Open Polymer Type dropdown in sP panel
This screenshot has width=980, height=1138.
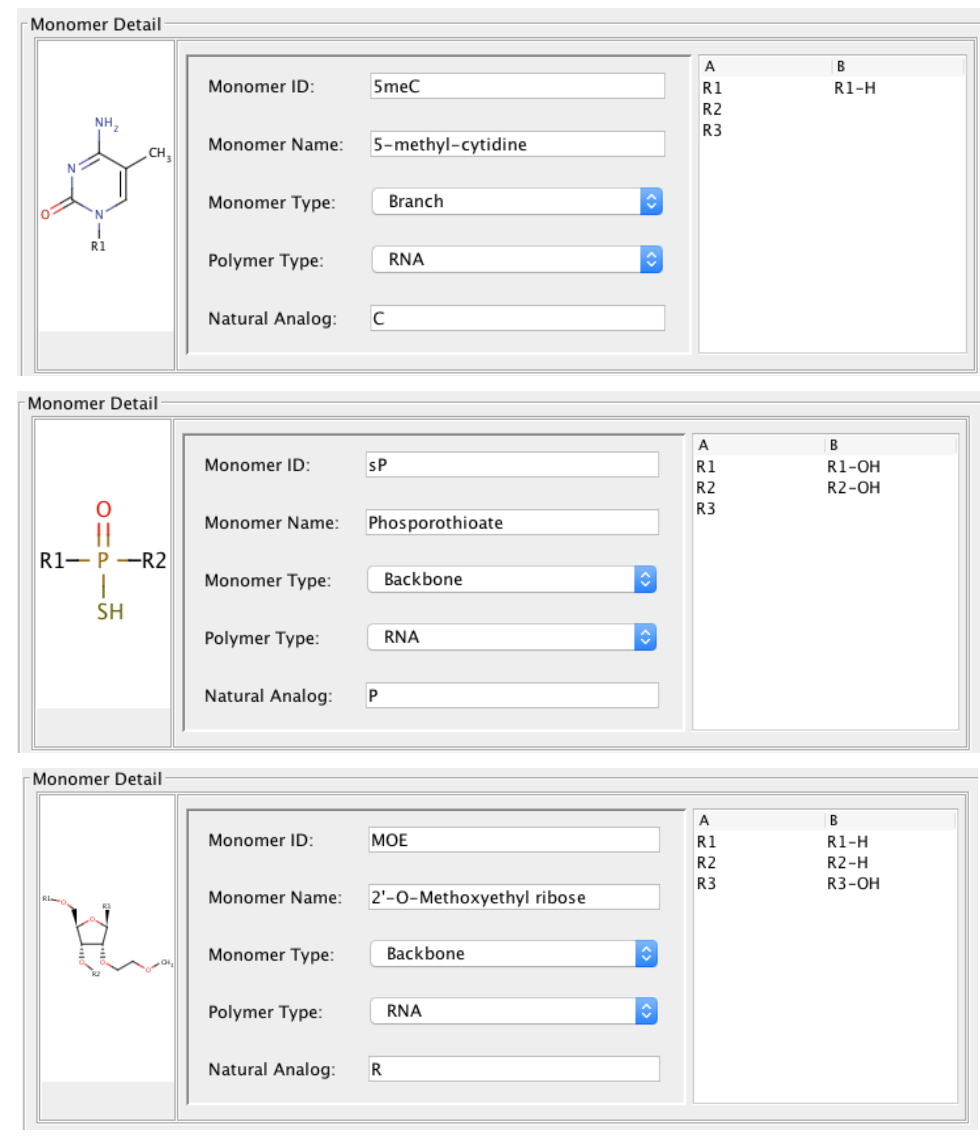[512, 637]
